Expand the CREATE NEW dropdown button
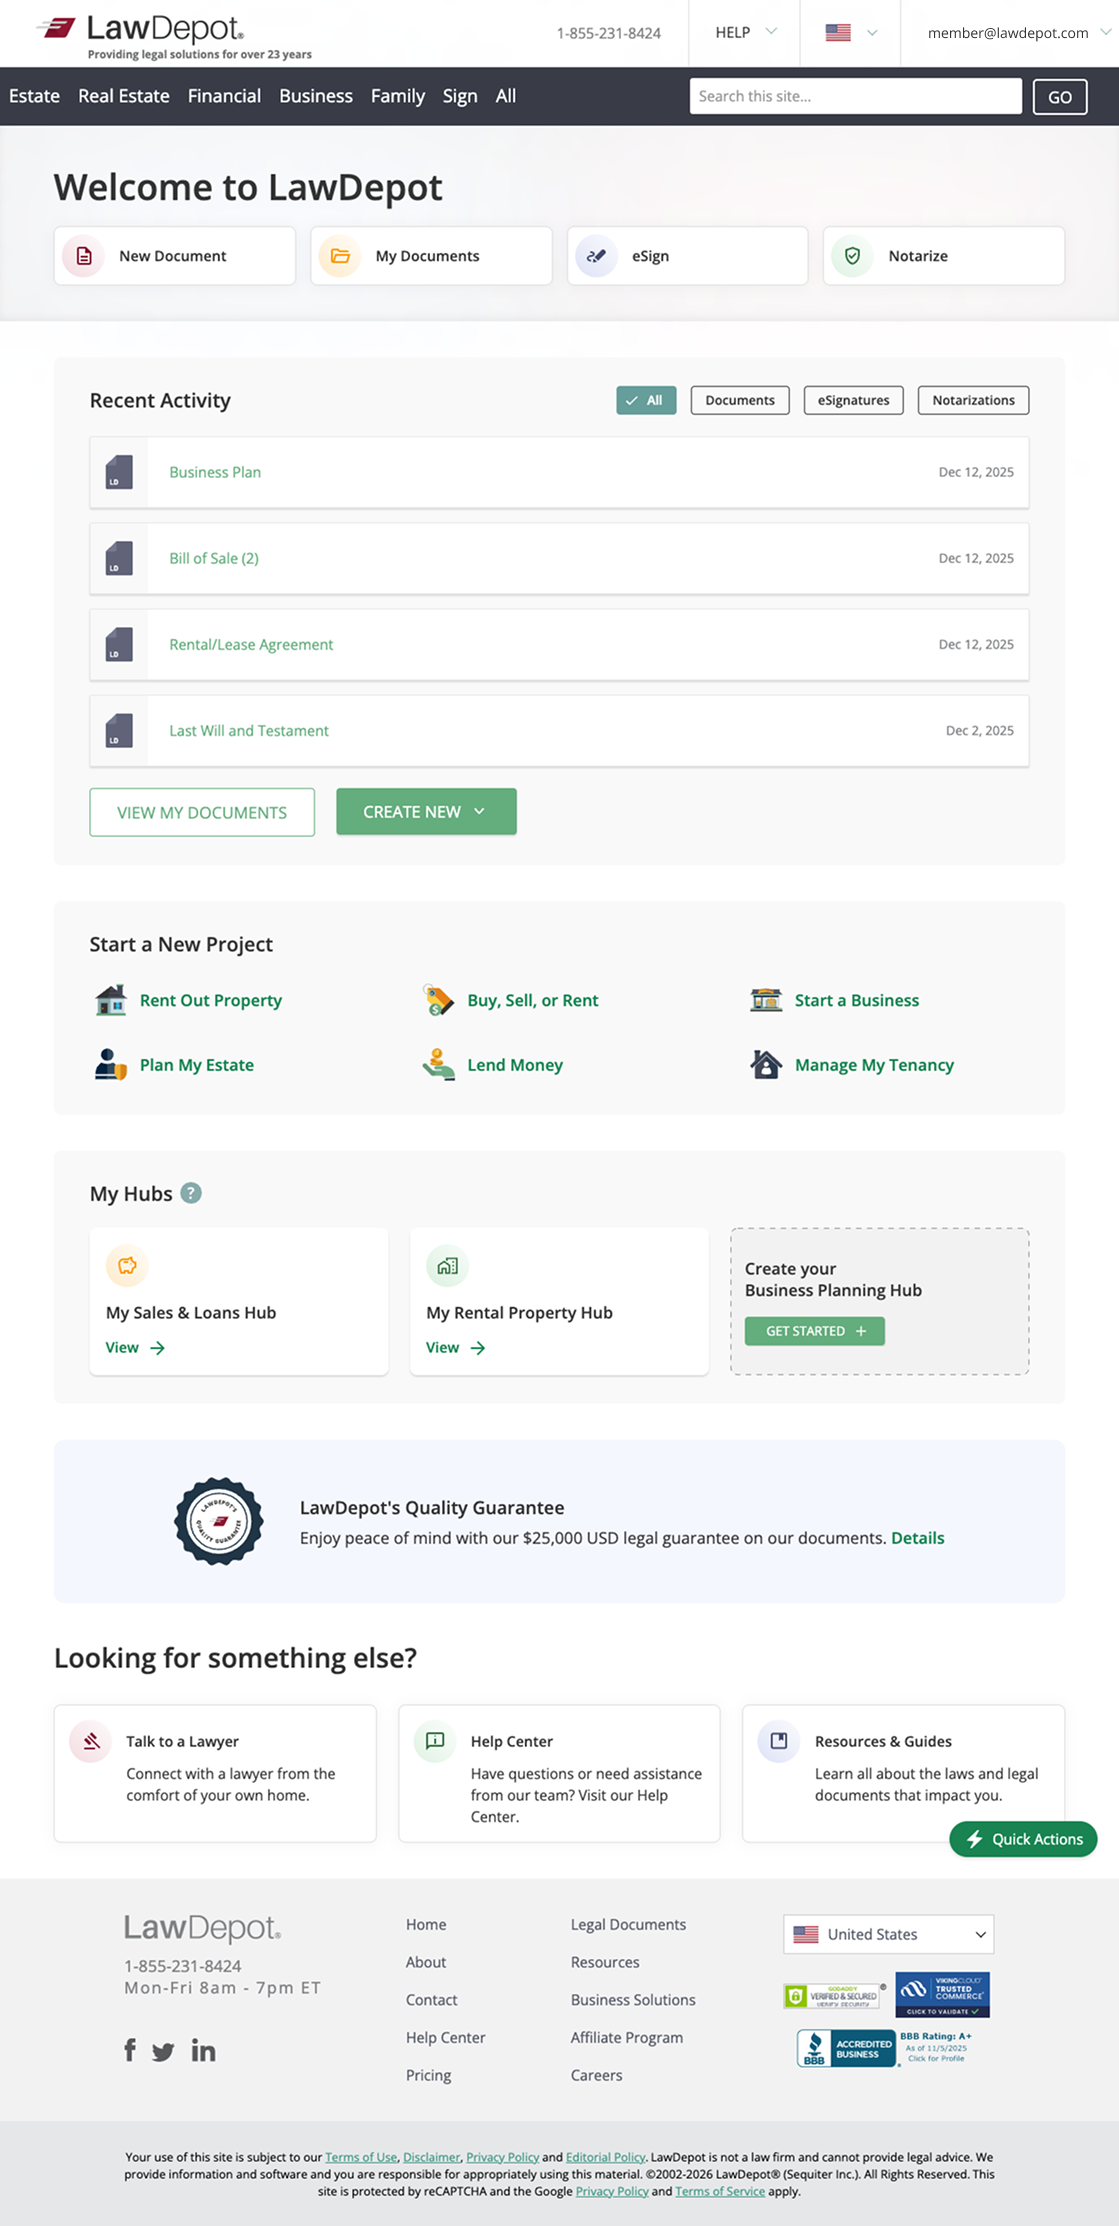 pos(426,811)
